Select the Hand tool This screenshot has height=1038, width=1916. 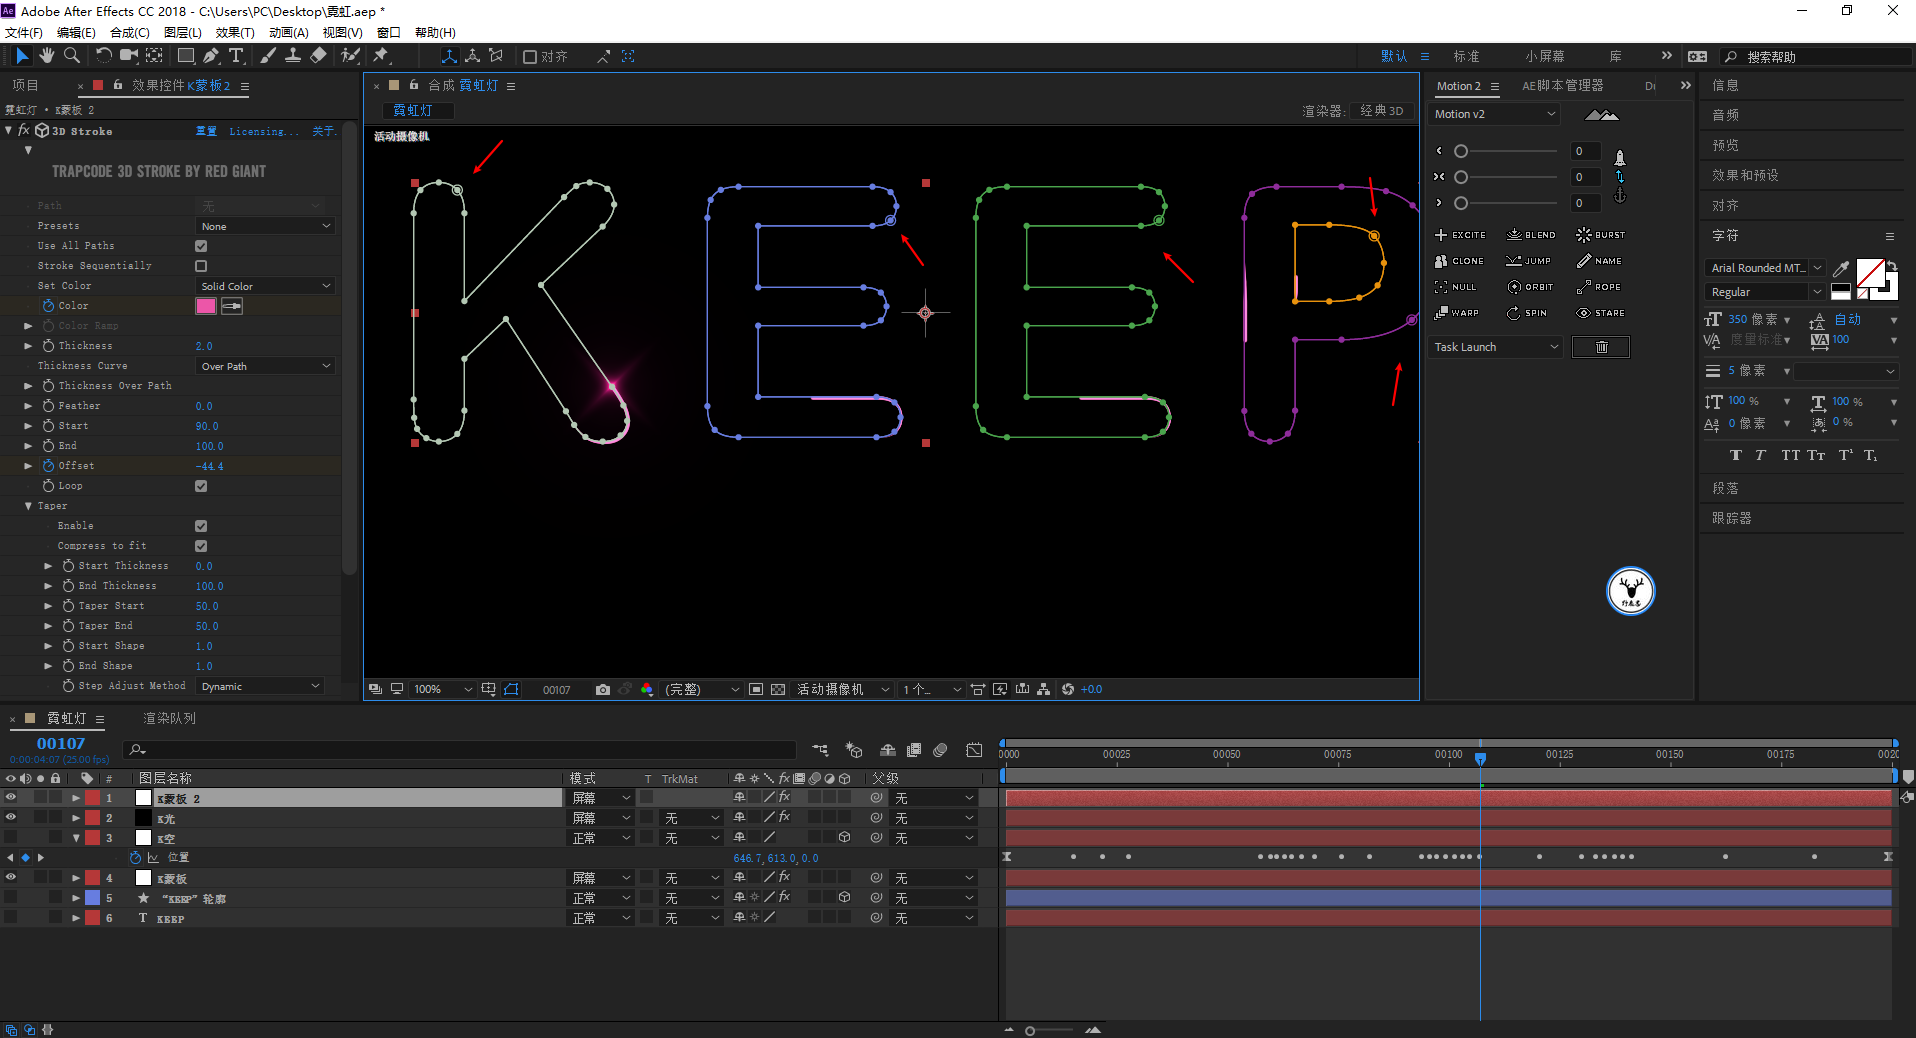click(x=47, y=56)
